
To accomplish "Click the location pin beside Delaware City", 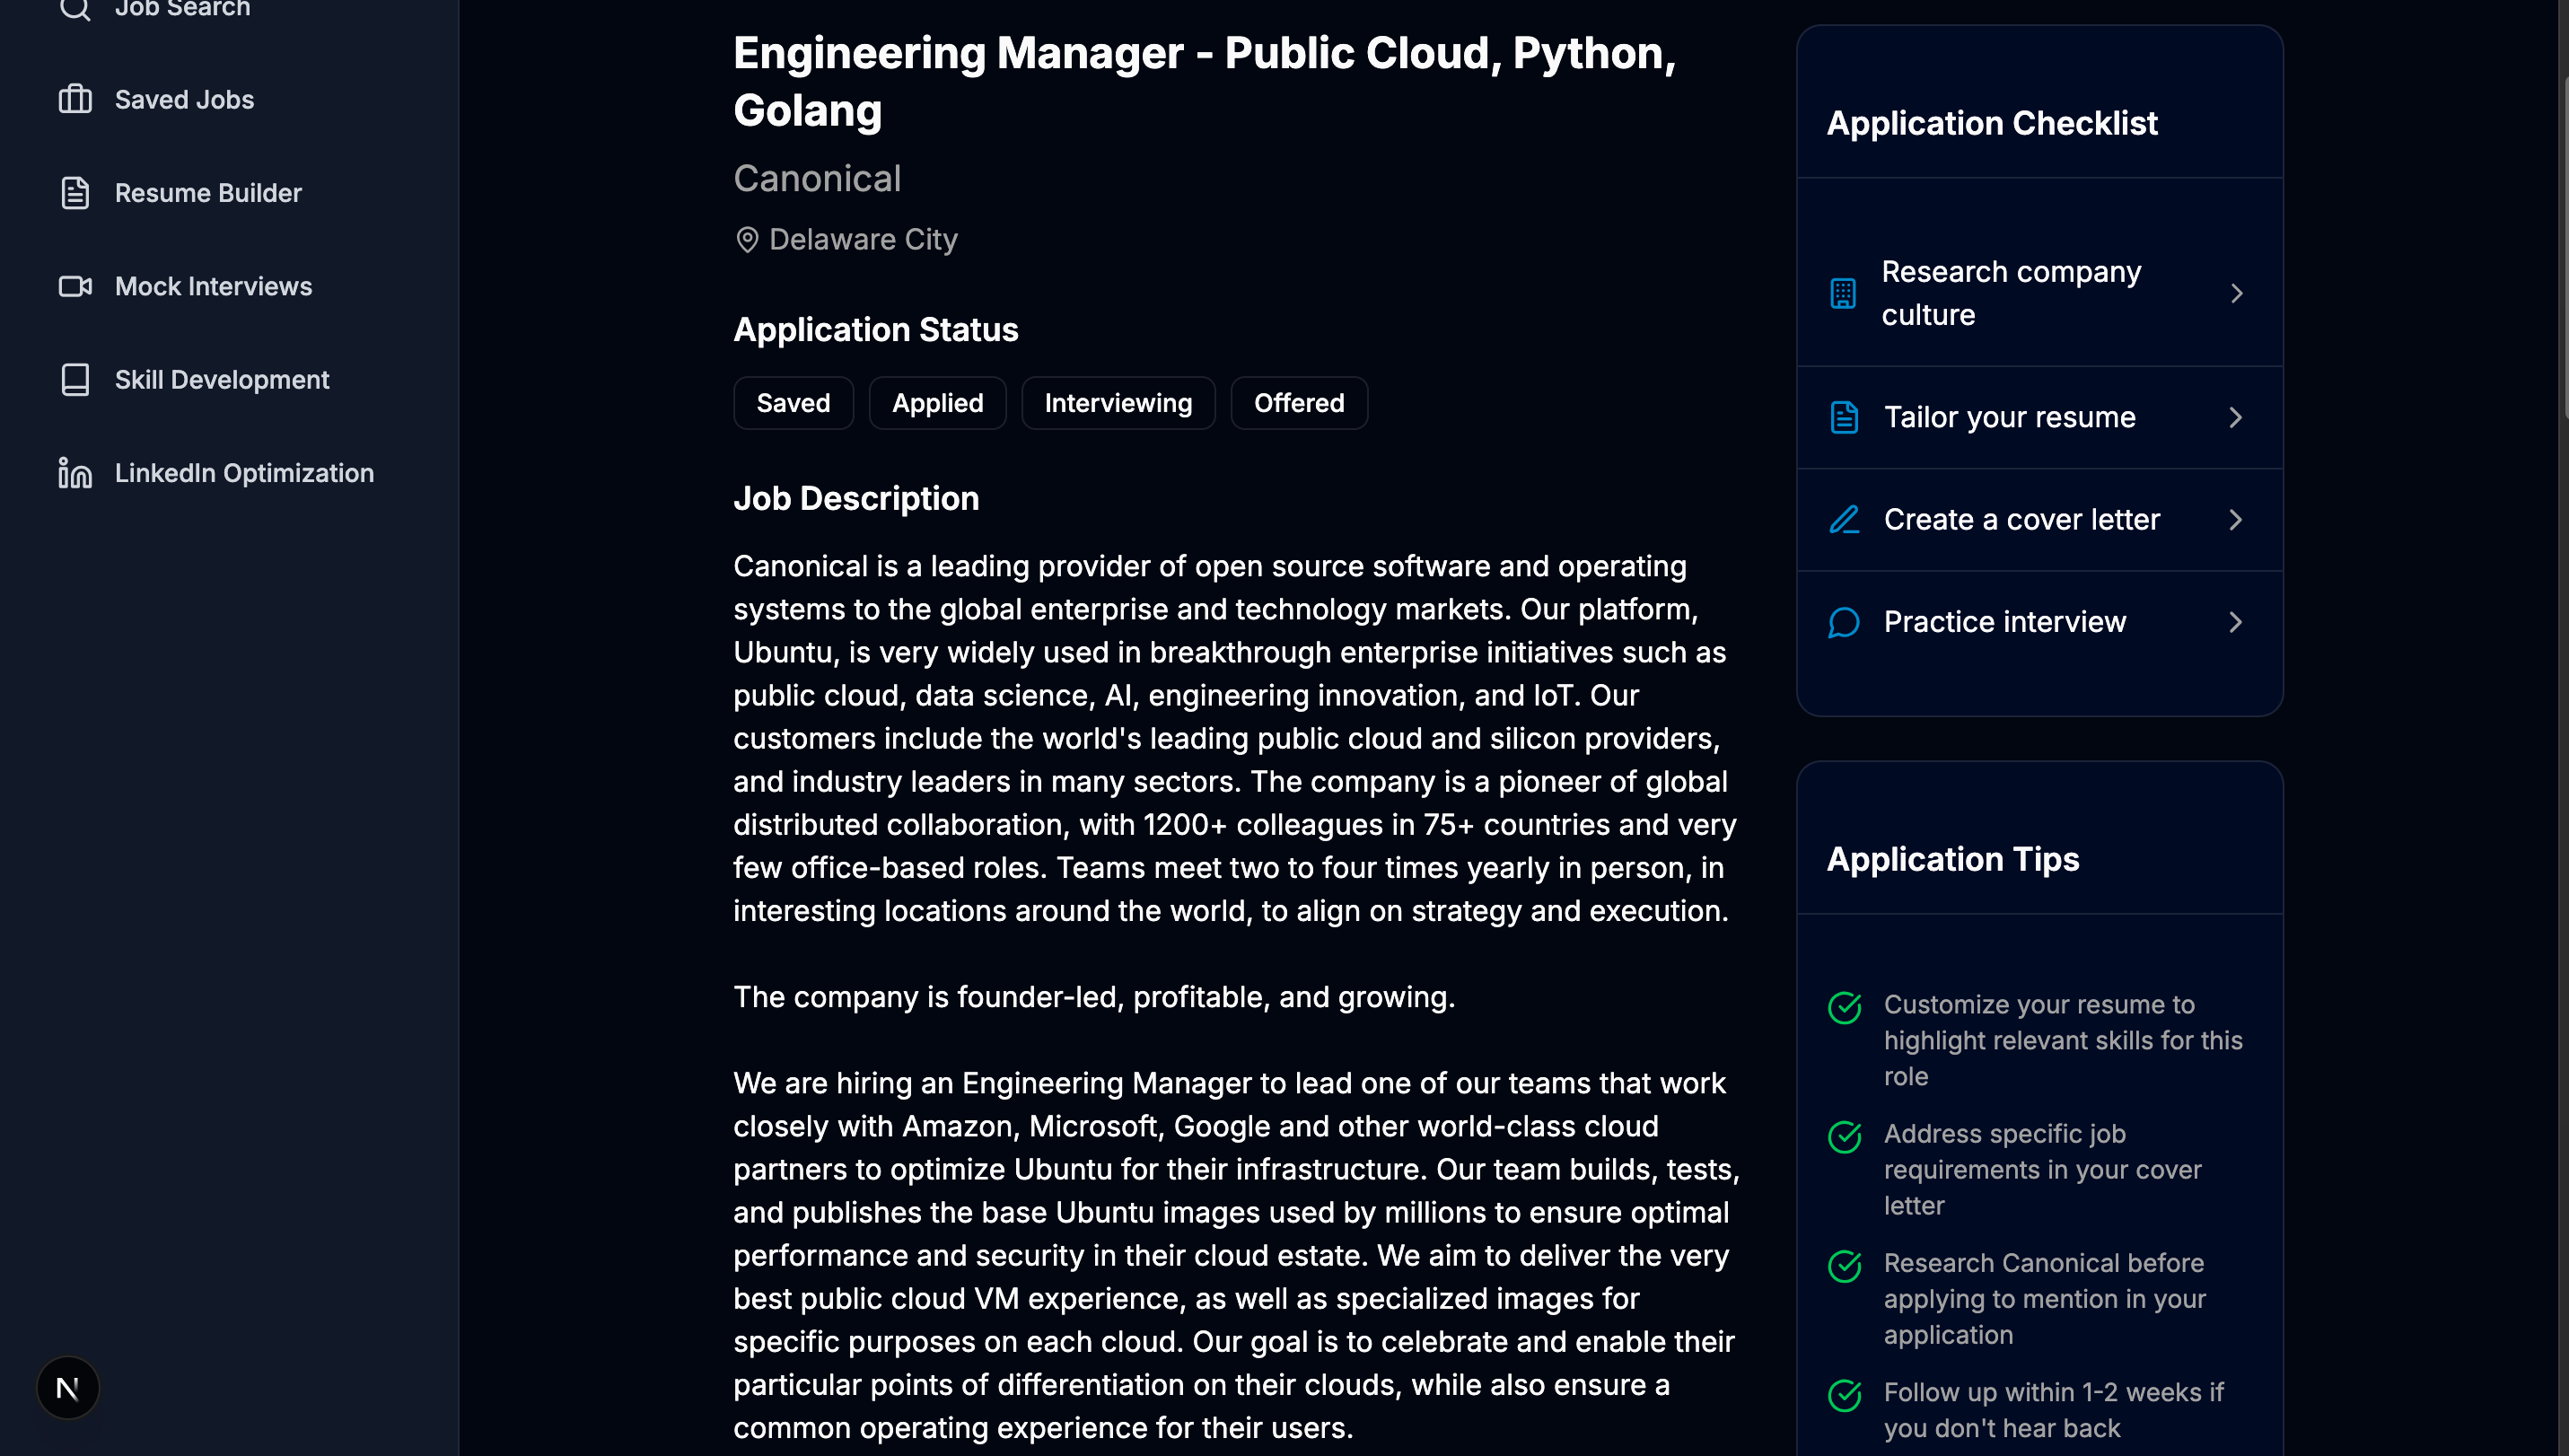I will pos(746,240).
